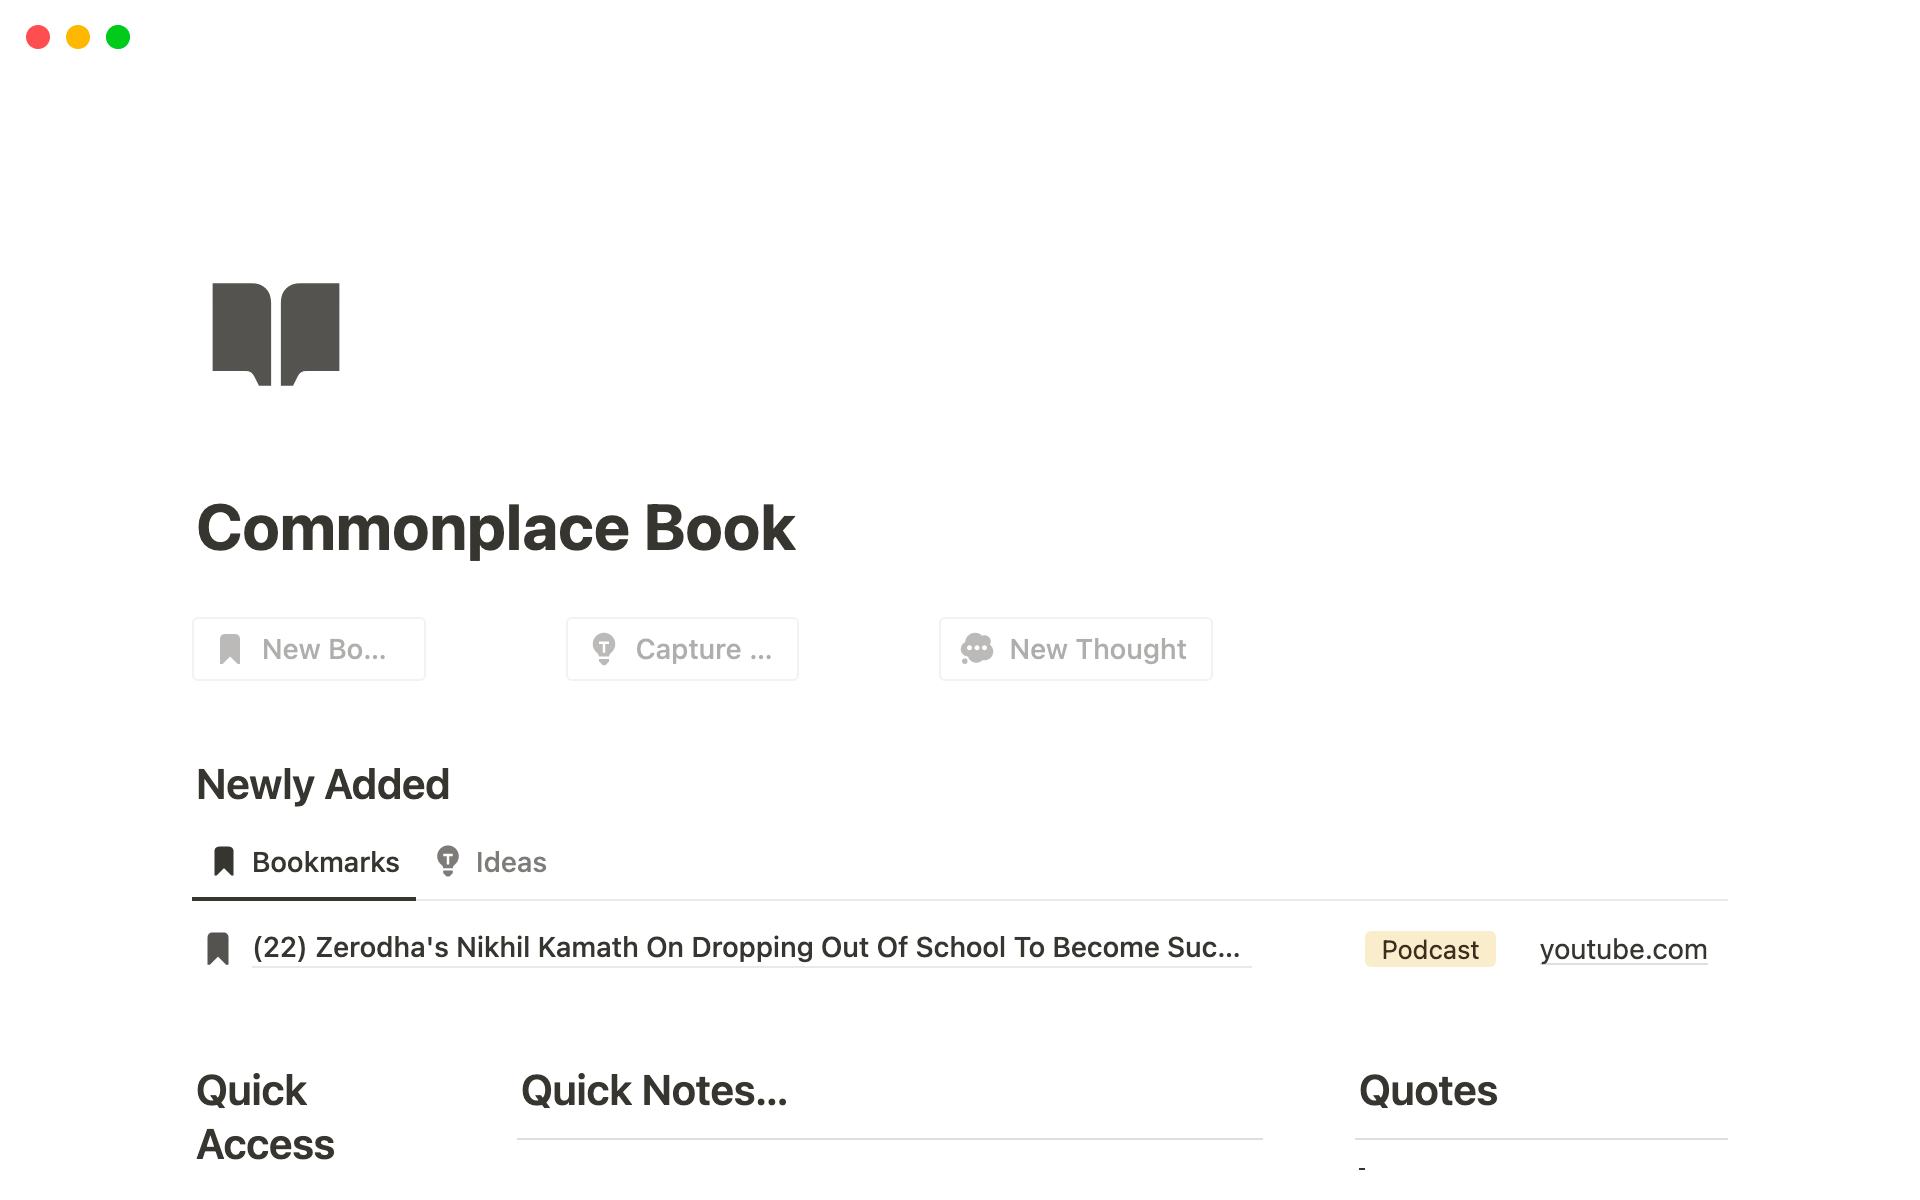Image resolution: width=1920 pixels, height=1200 pixels.
Task: Switch to the Ideas tab
Action: 510,861
